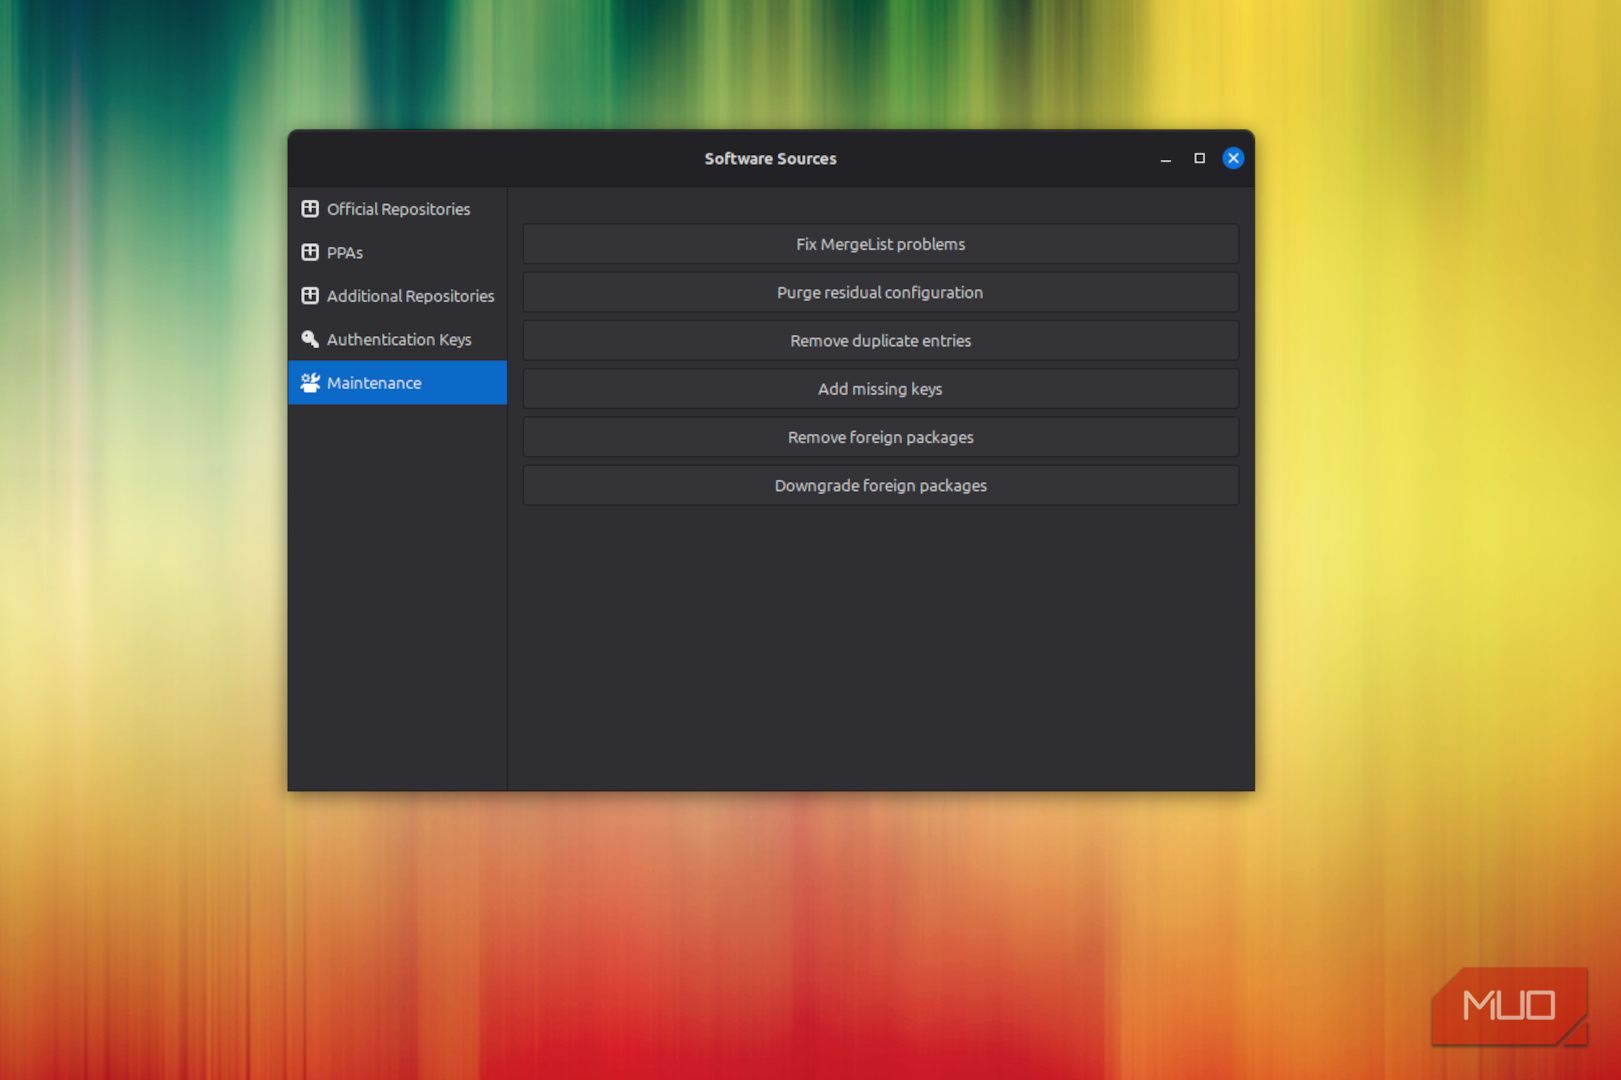Click the Additional Repositories sidebar icon
The width and height of the screenshot is (1621, 1080).
310,296
